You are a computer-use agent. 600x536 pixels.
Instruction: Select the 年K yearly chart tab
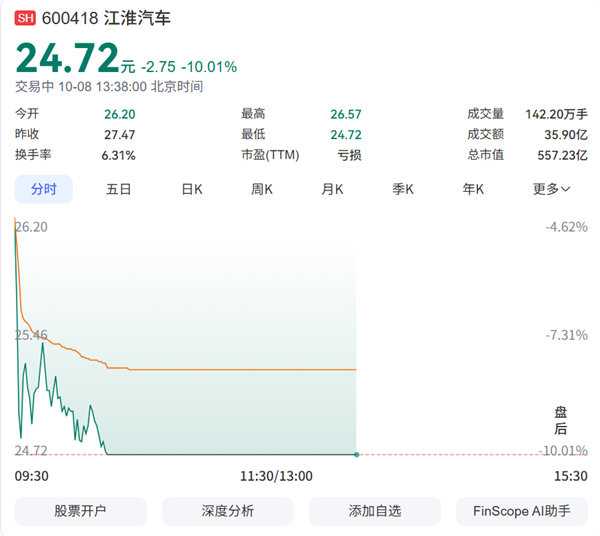tap(473, 189)
